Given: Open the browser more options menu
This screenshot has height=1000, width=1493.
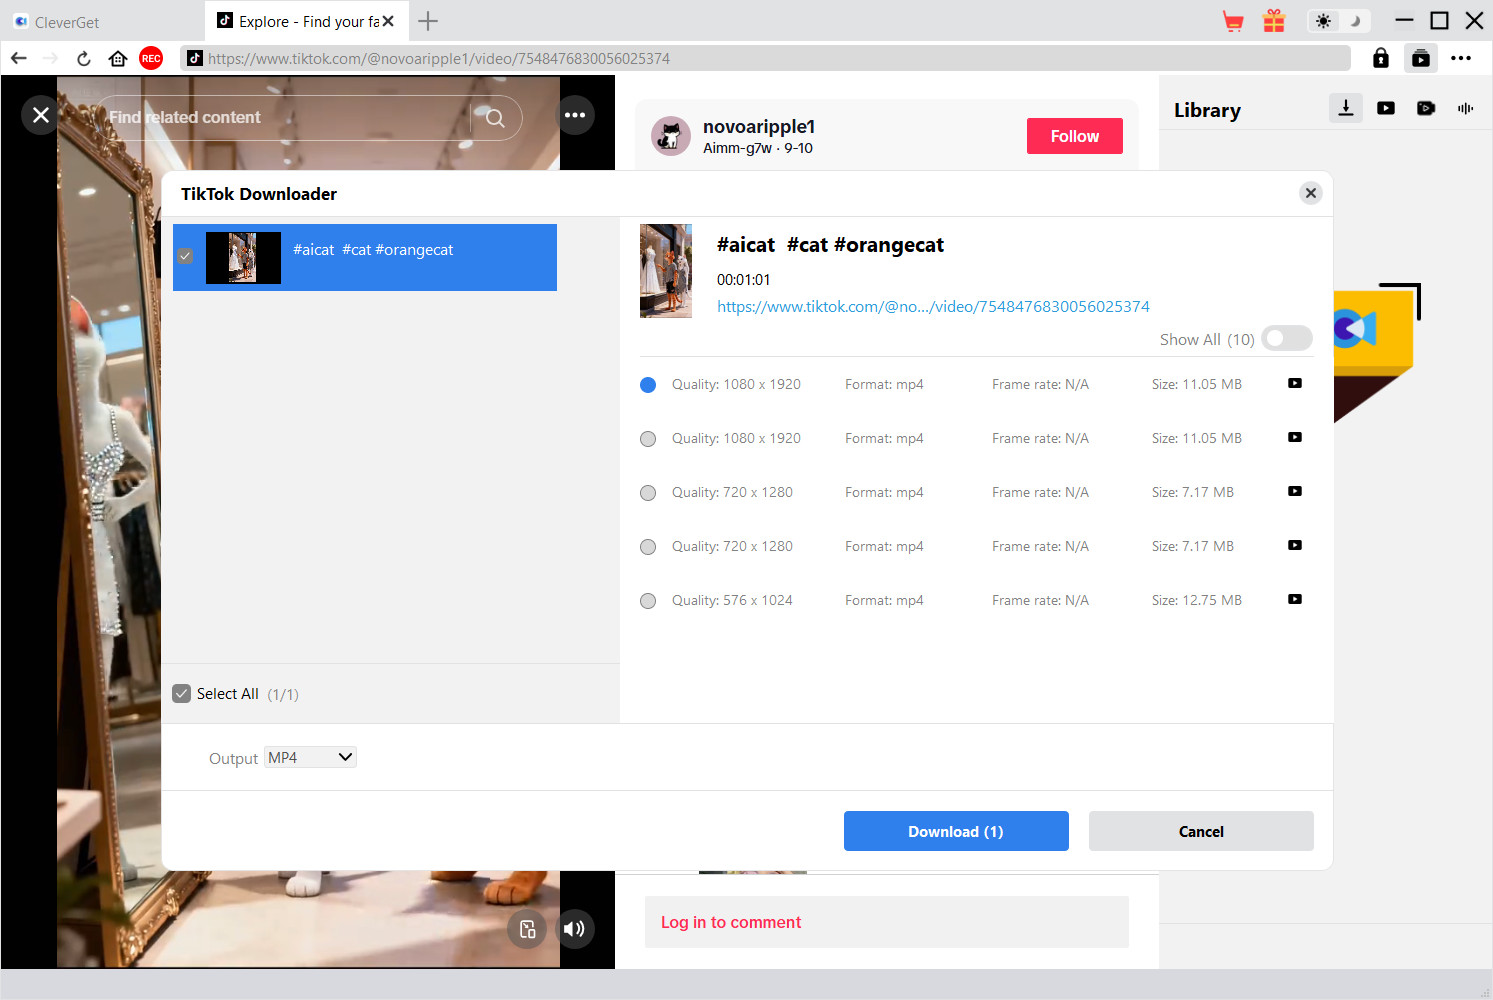Looking at the screenshot, I should click(x=1461, y=58).
